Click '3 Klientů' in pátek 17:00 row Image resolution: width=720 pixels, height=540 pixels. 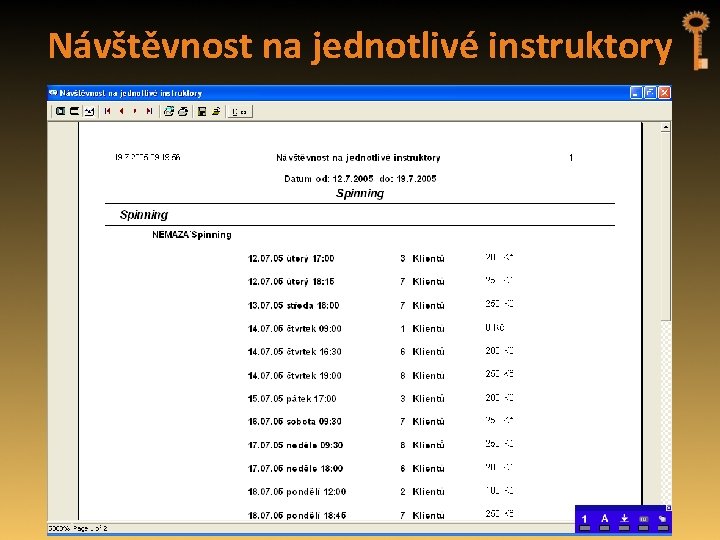422,399
